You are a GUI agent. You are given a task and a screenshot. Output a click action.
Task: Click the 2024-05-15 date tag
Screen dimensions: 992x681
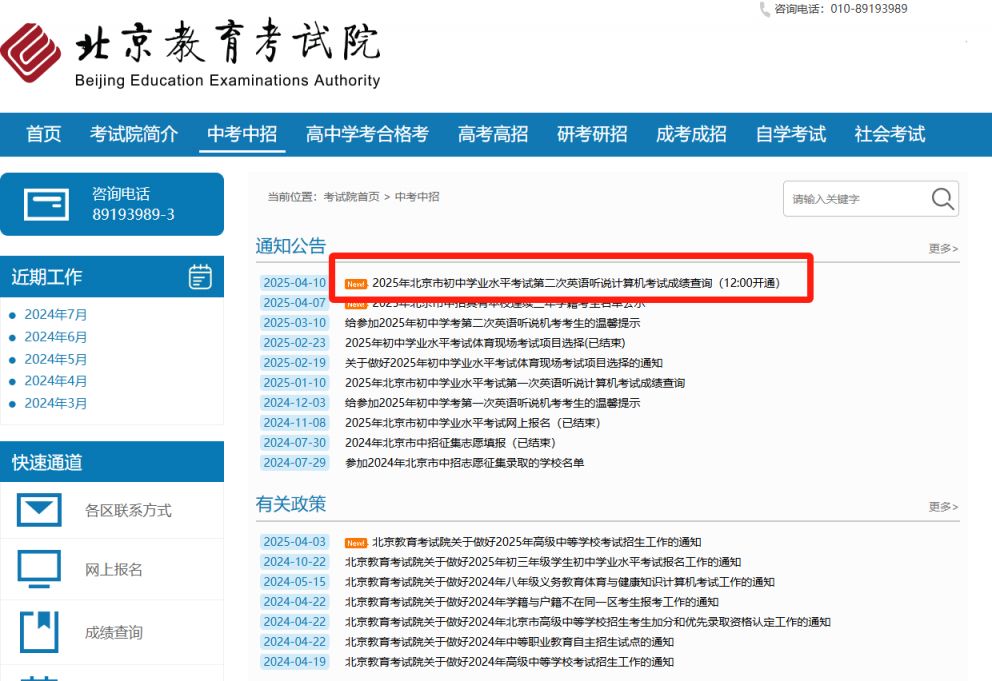pyautogui.click(x=295, y=582)
